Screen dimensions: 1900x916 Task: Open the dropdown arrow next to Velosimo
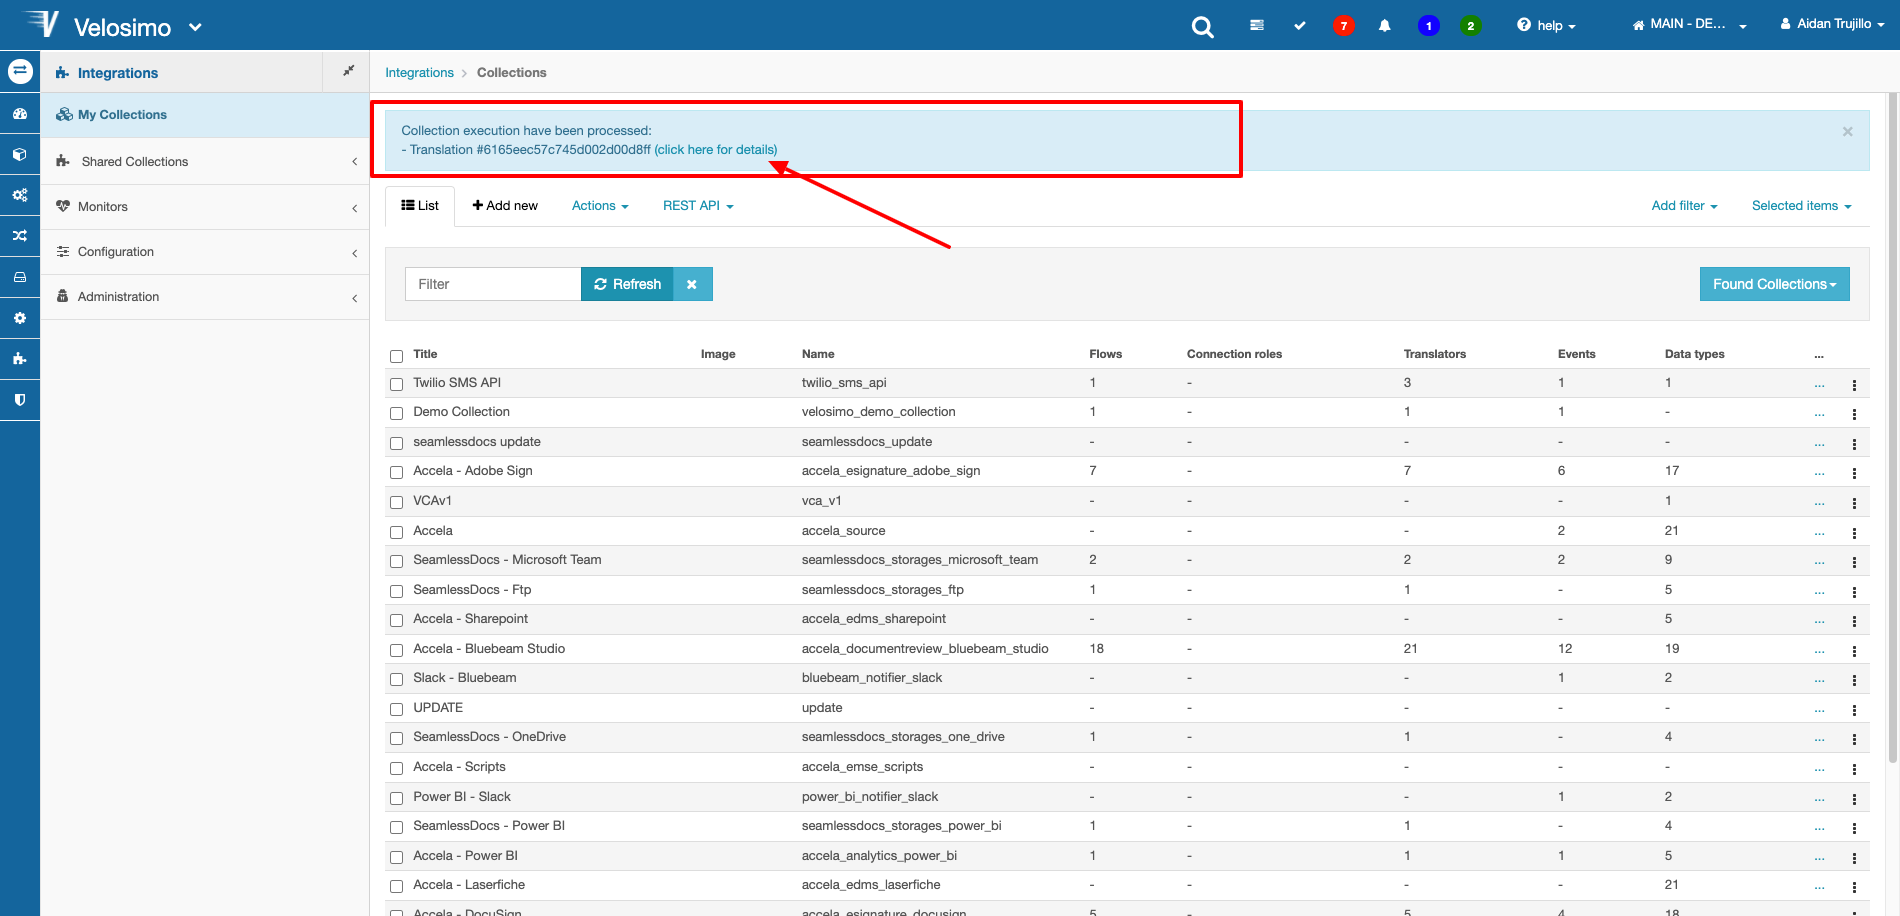tap(195, 27)
